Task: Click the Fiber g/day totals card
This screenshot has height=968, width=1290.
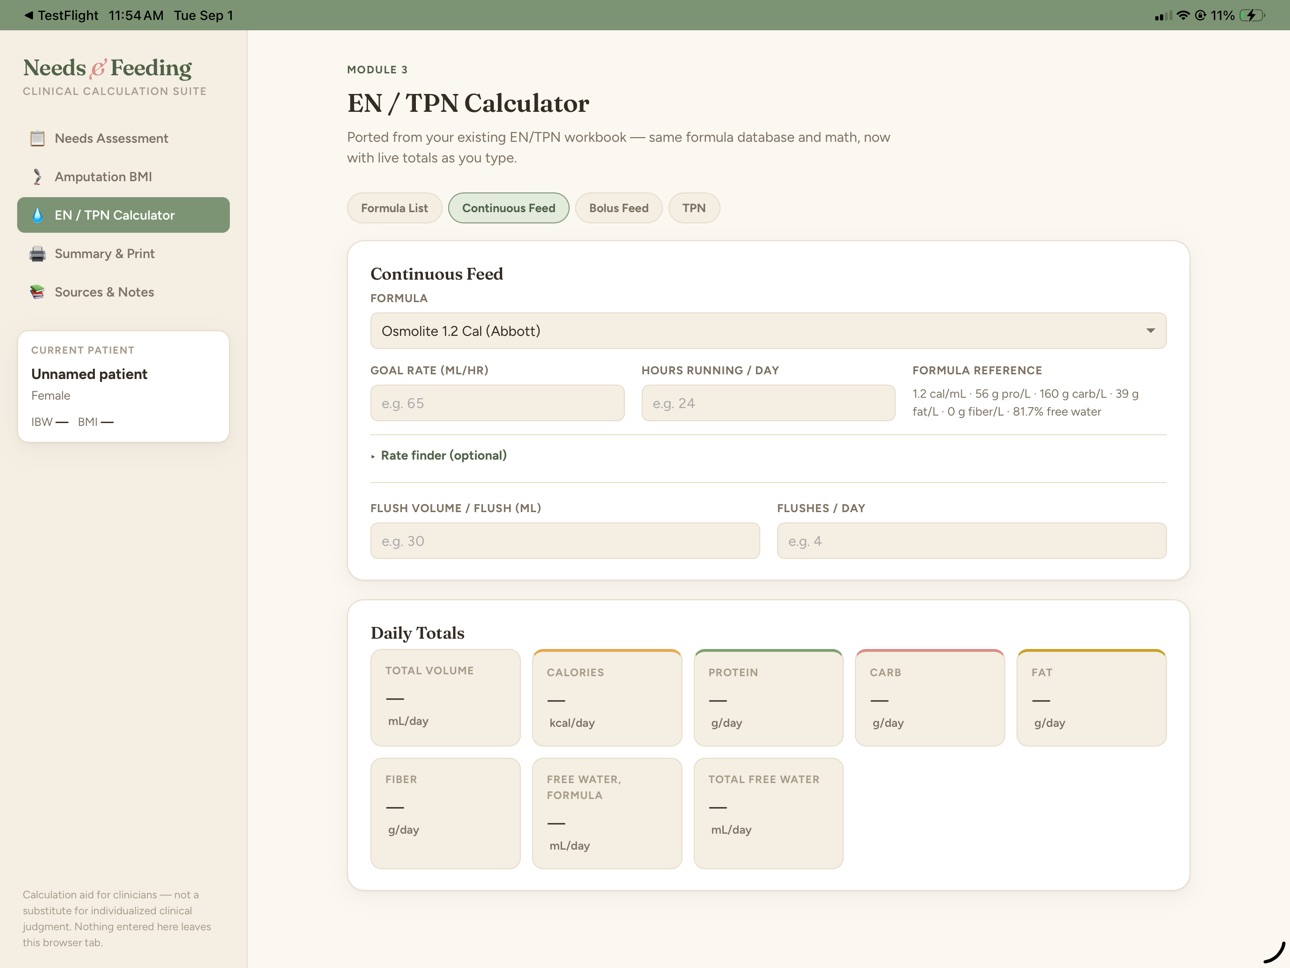Action: click(445, 813)
